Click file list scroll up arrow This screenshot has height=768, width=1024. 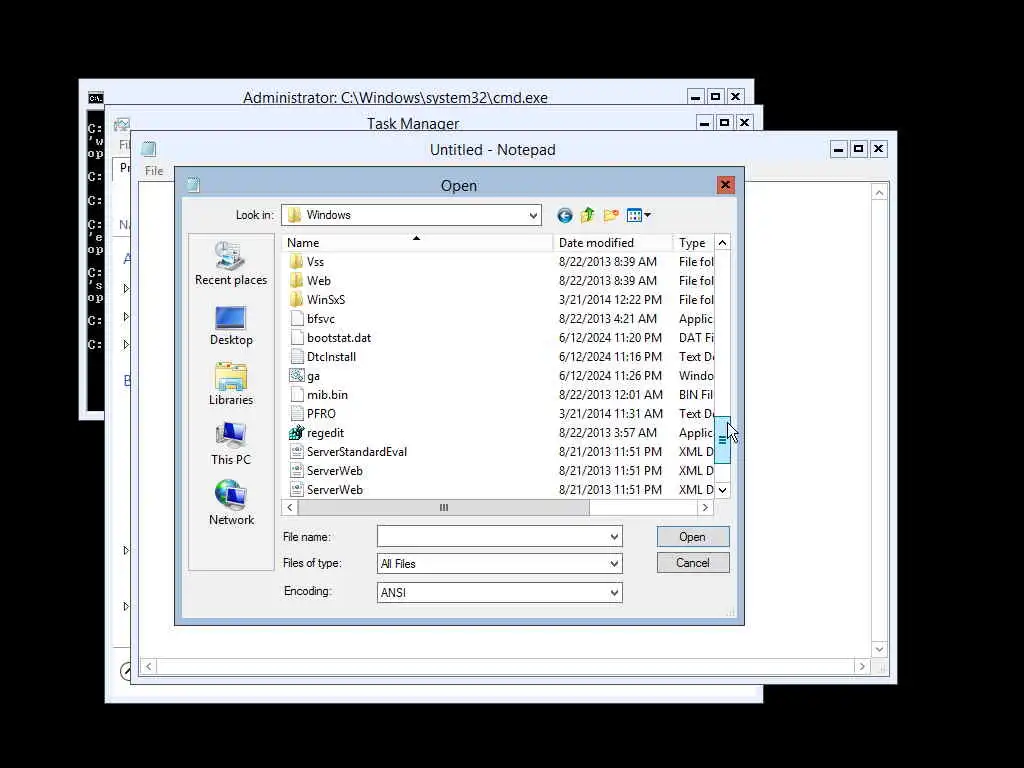[722, 243]
